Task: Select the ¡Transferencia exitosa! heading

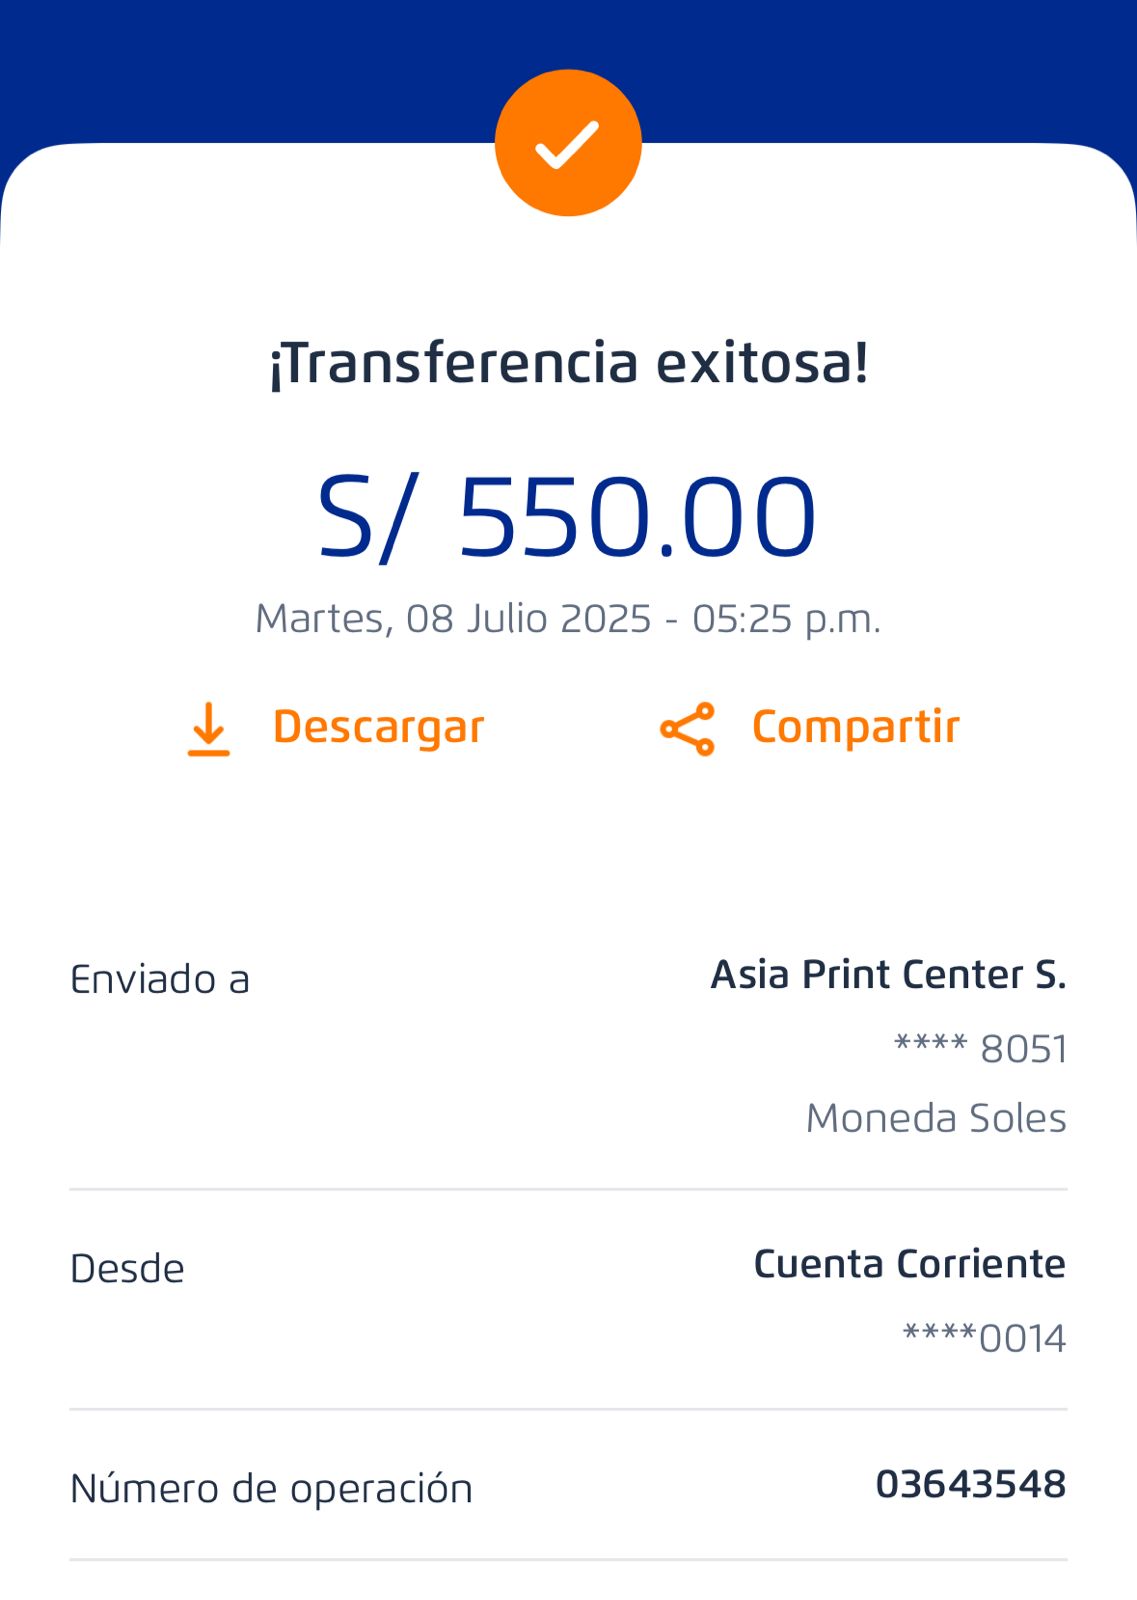Action: 568,362
